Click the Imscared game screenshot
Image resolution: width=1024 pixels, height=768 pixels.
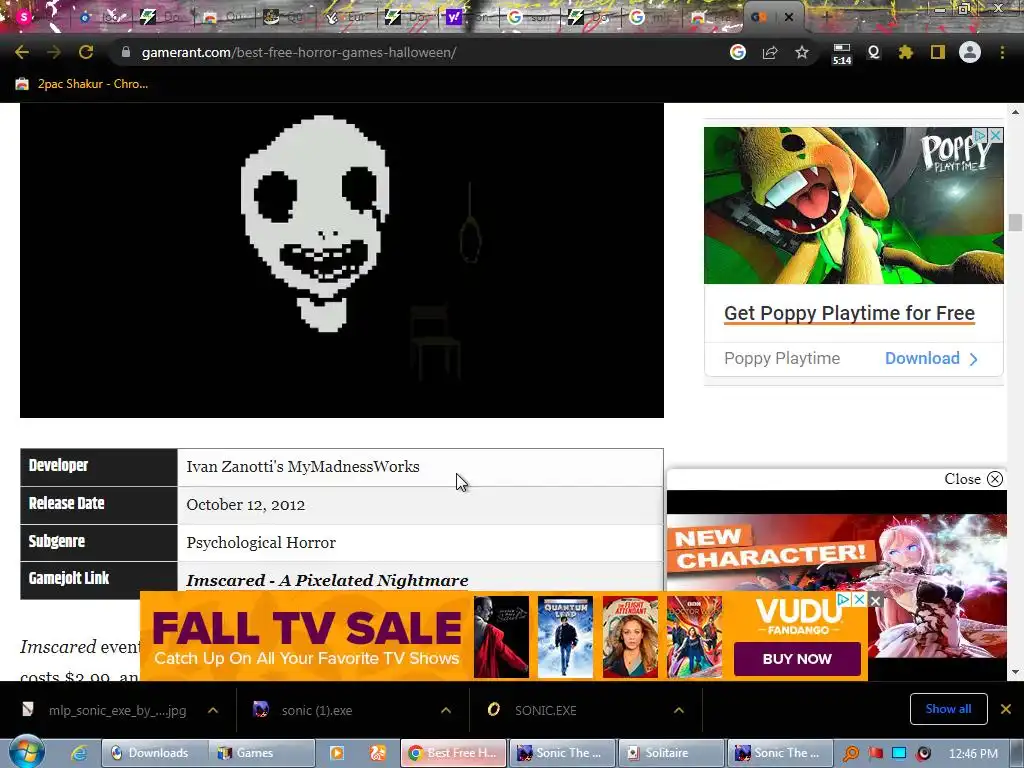pos(342,260)
